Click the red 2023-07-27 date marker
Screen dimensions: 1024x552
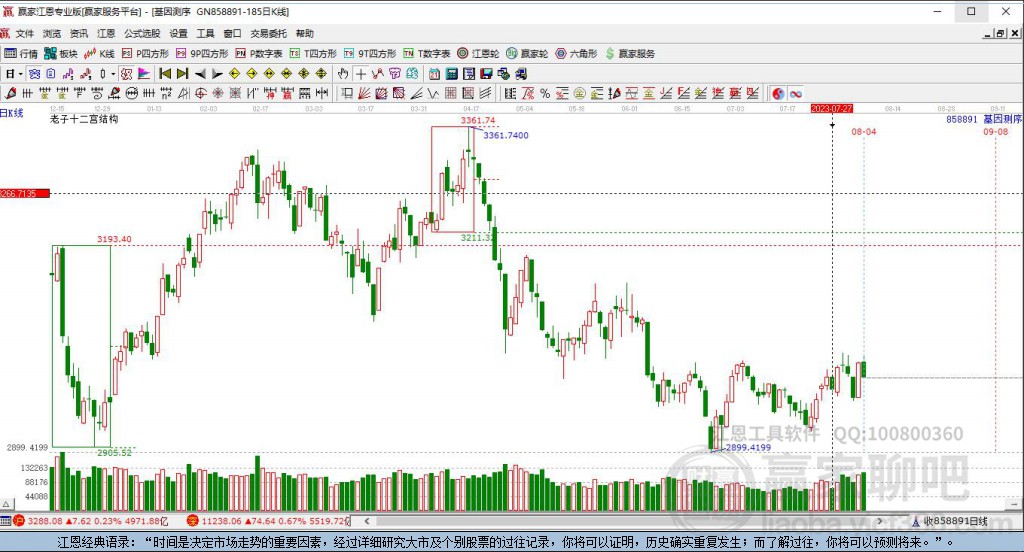(x=831, y=108)
